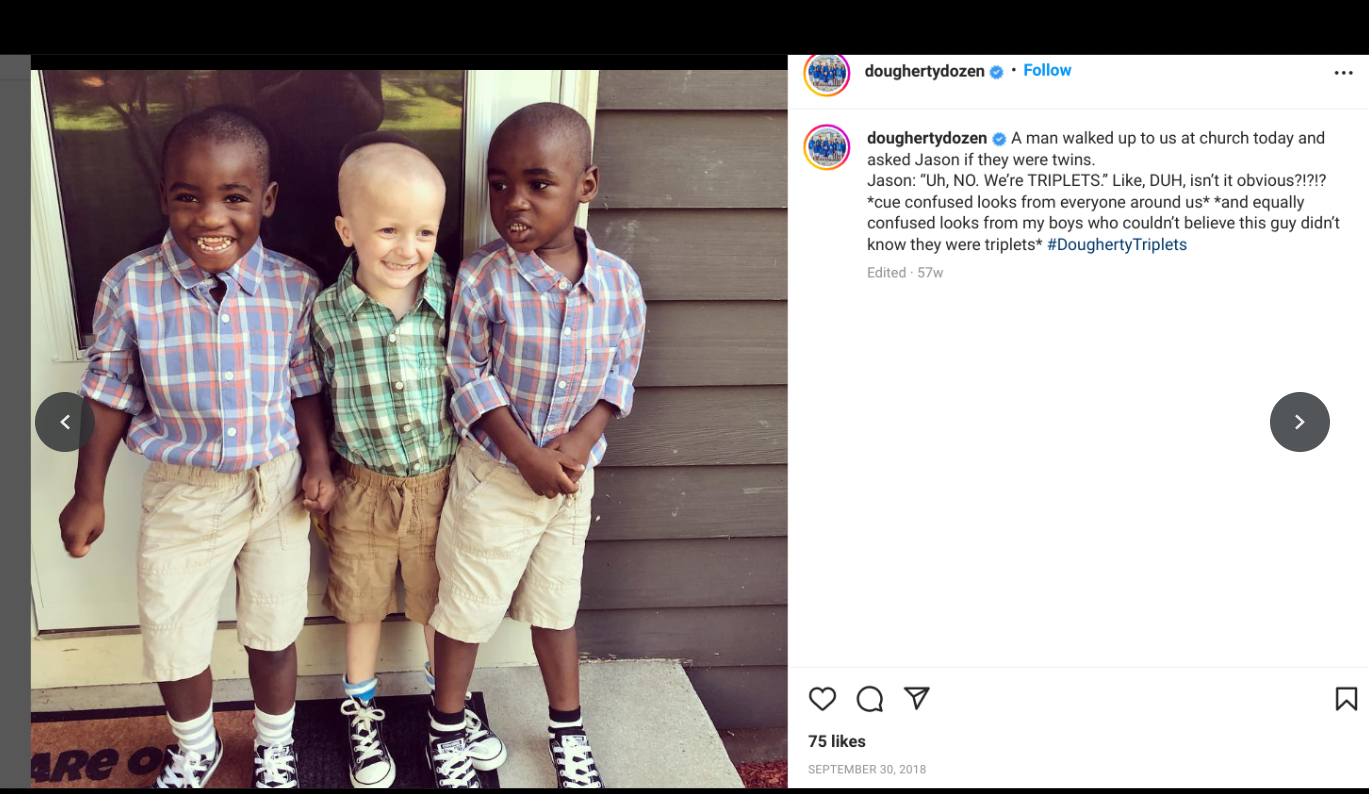The width and height of the screenshot is (1369, 794).
Task: Open the #DoughertyTriplets hashtag
Action: click(x=1117, y=244)
